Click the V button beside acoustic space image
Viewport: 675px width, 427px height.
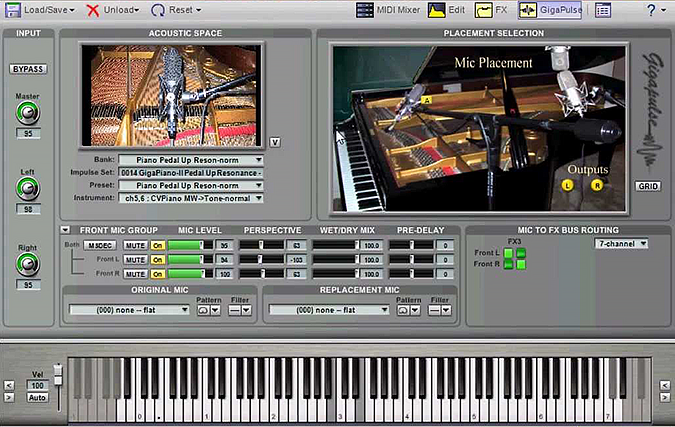click(x=275, y=142)
